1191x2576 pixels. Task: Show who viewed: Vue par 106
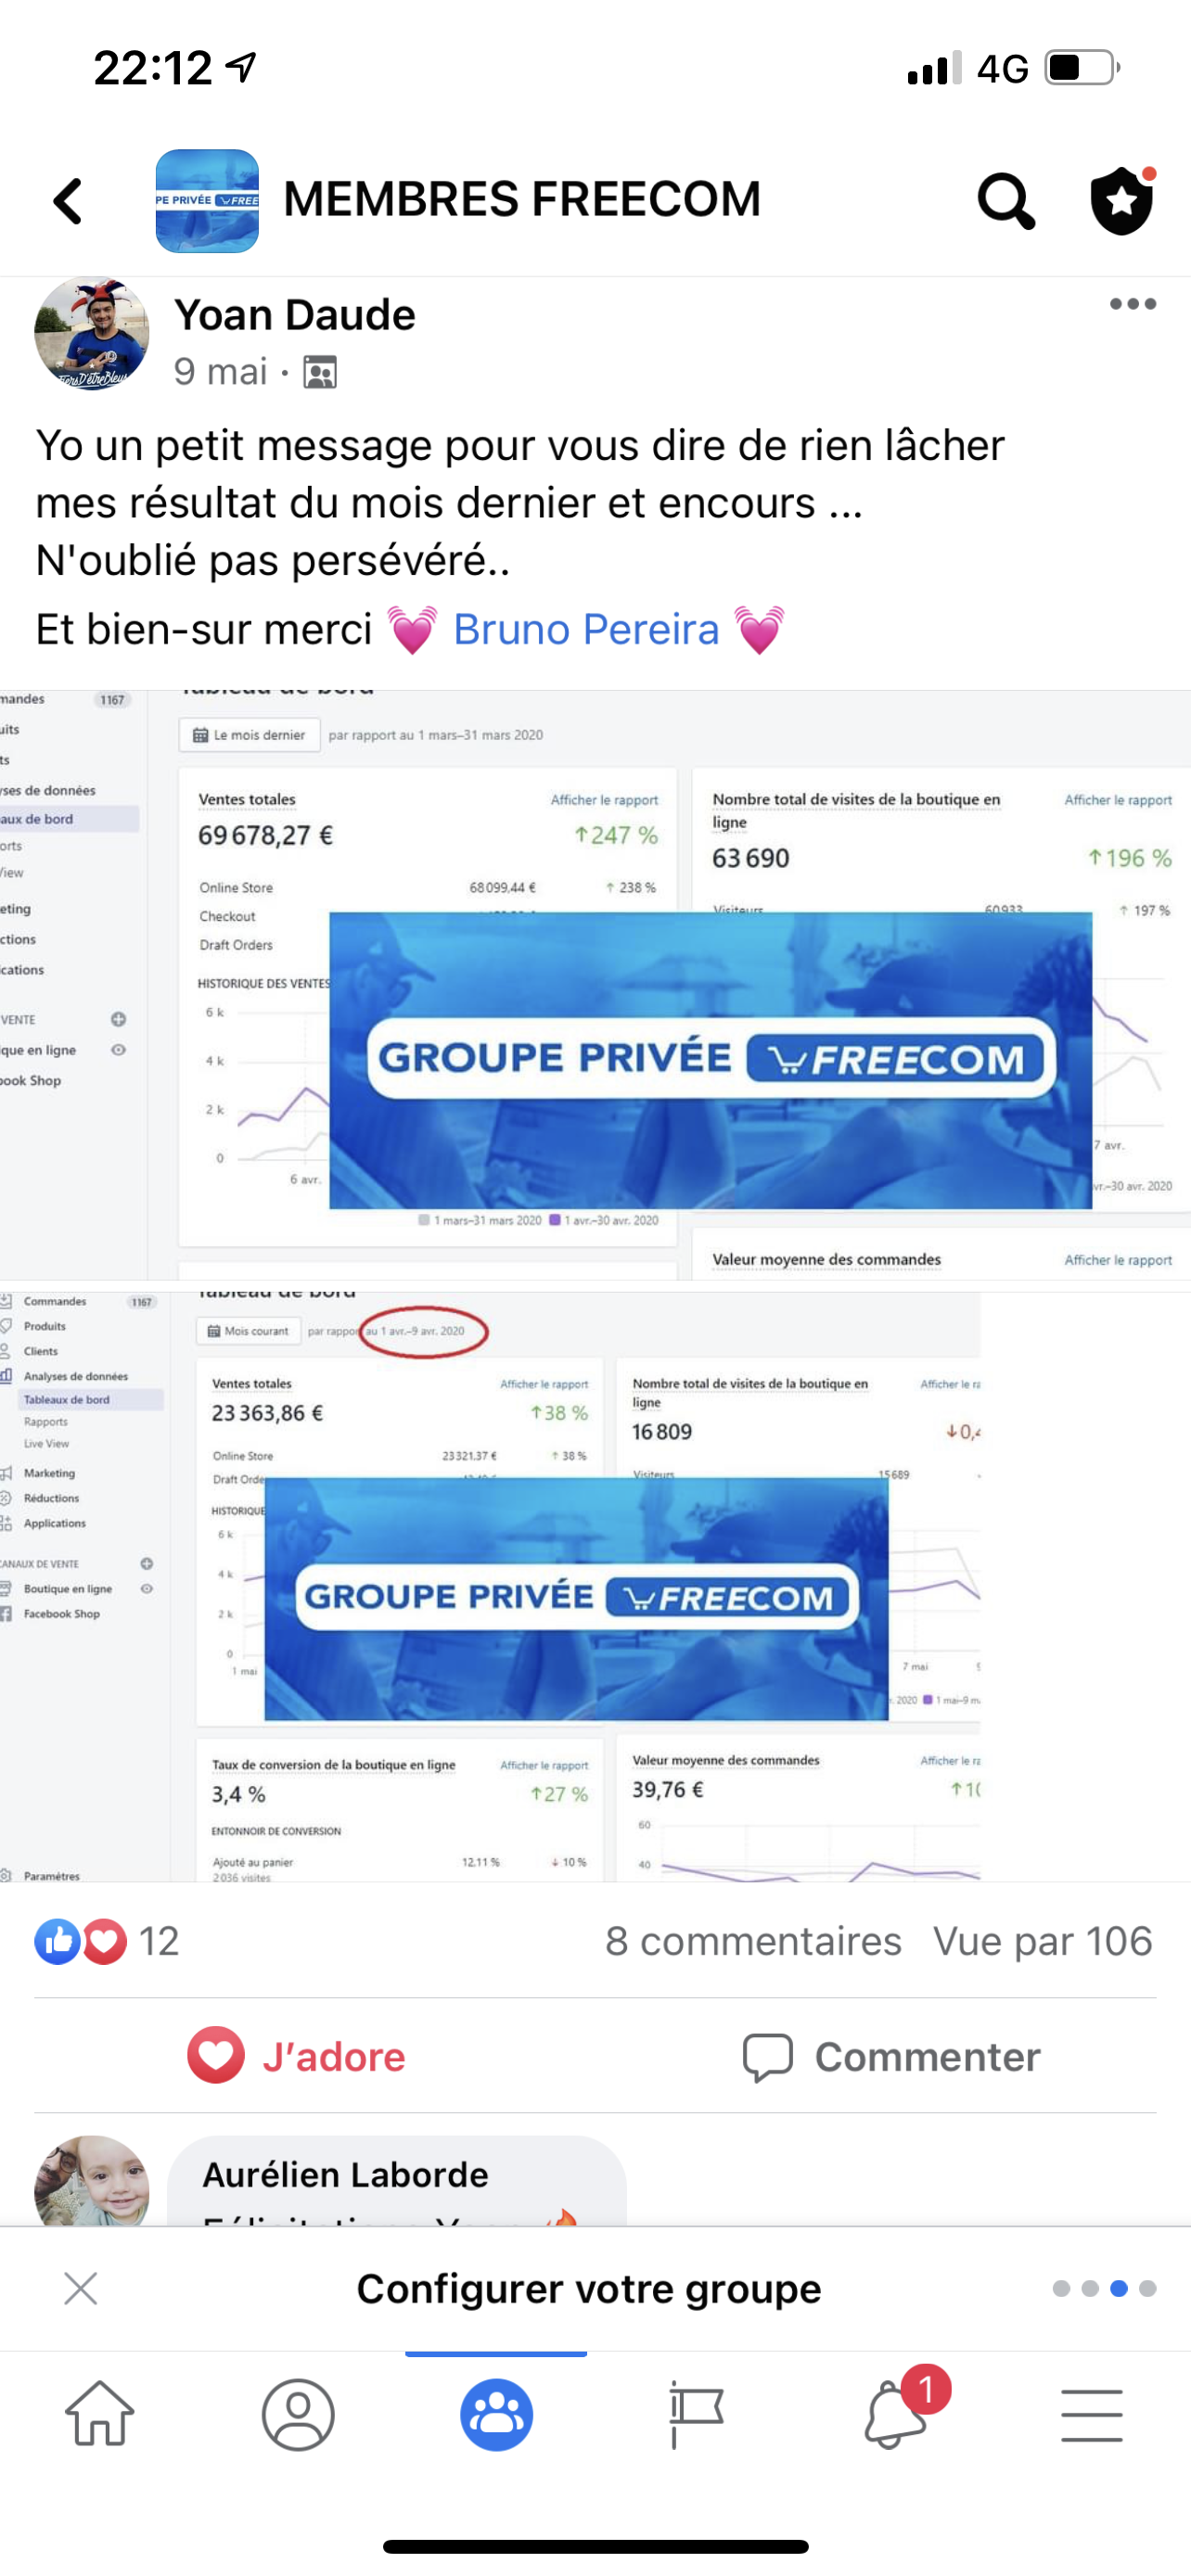coord(1043,1942)
